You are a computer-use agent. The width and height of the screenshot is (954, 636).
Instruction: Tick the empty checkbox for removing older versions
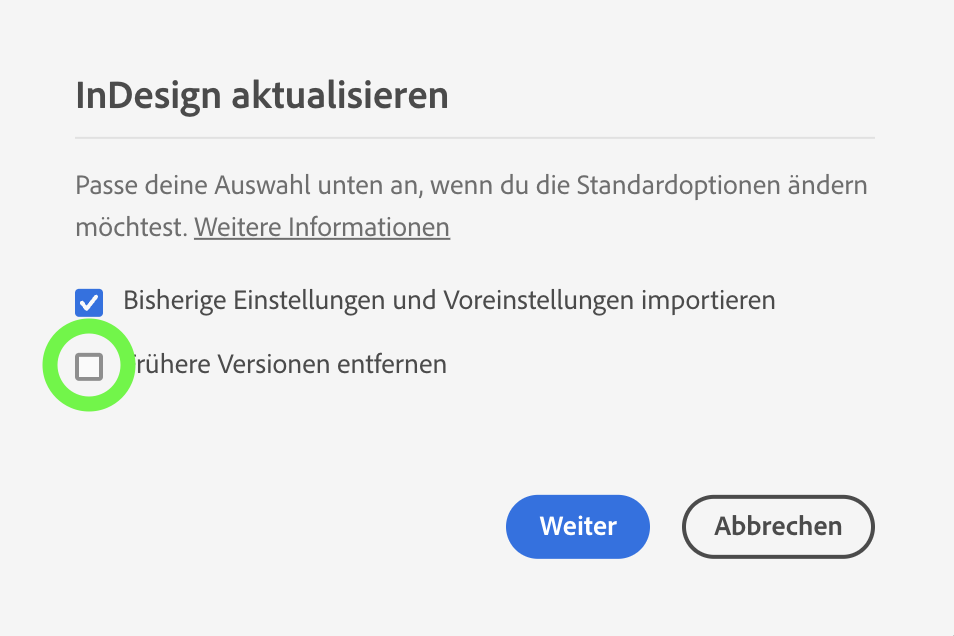pyautogui.click(x=89, y=367)
